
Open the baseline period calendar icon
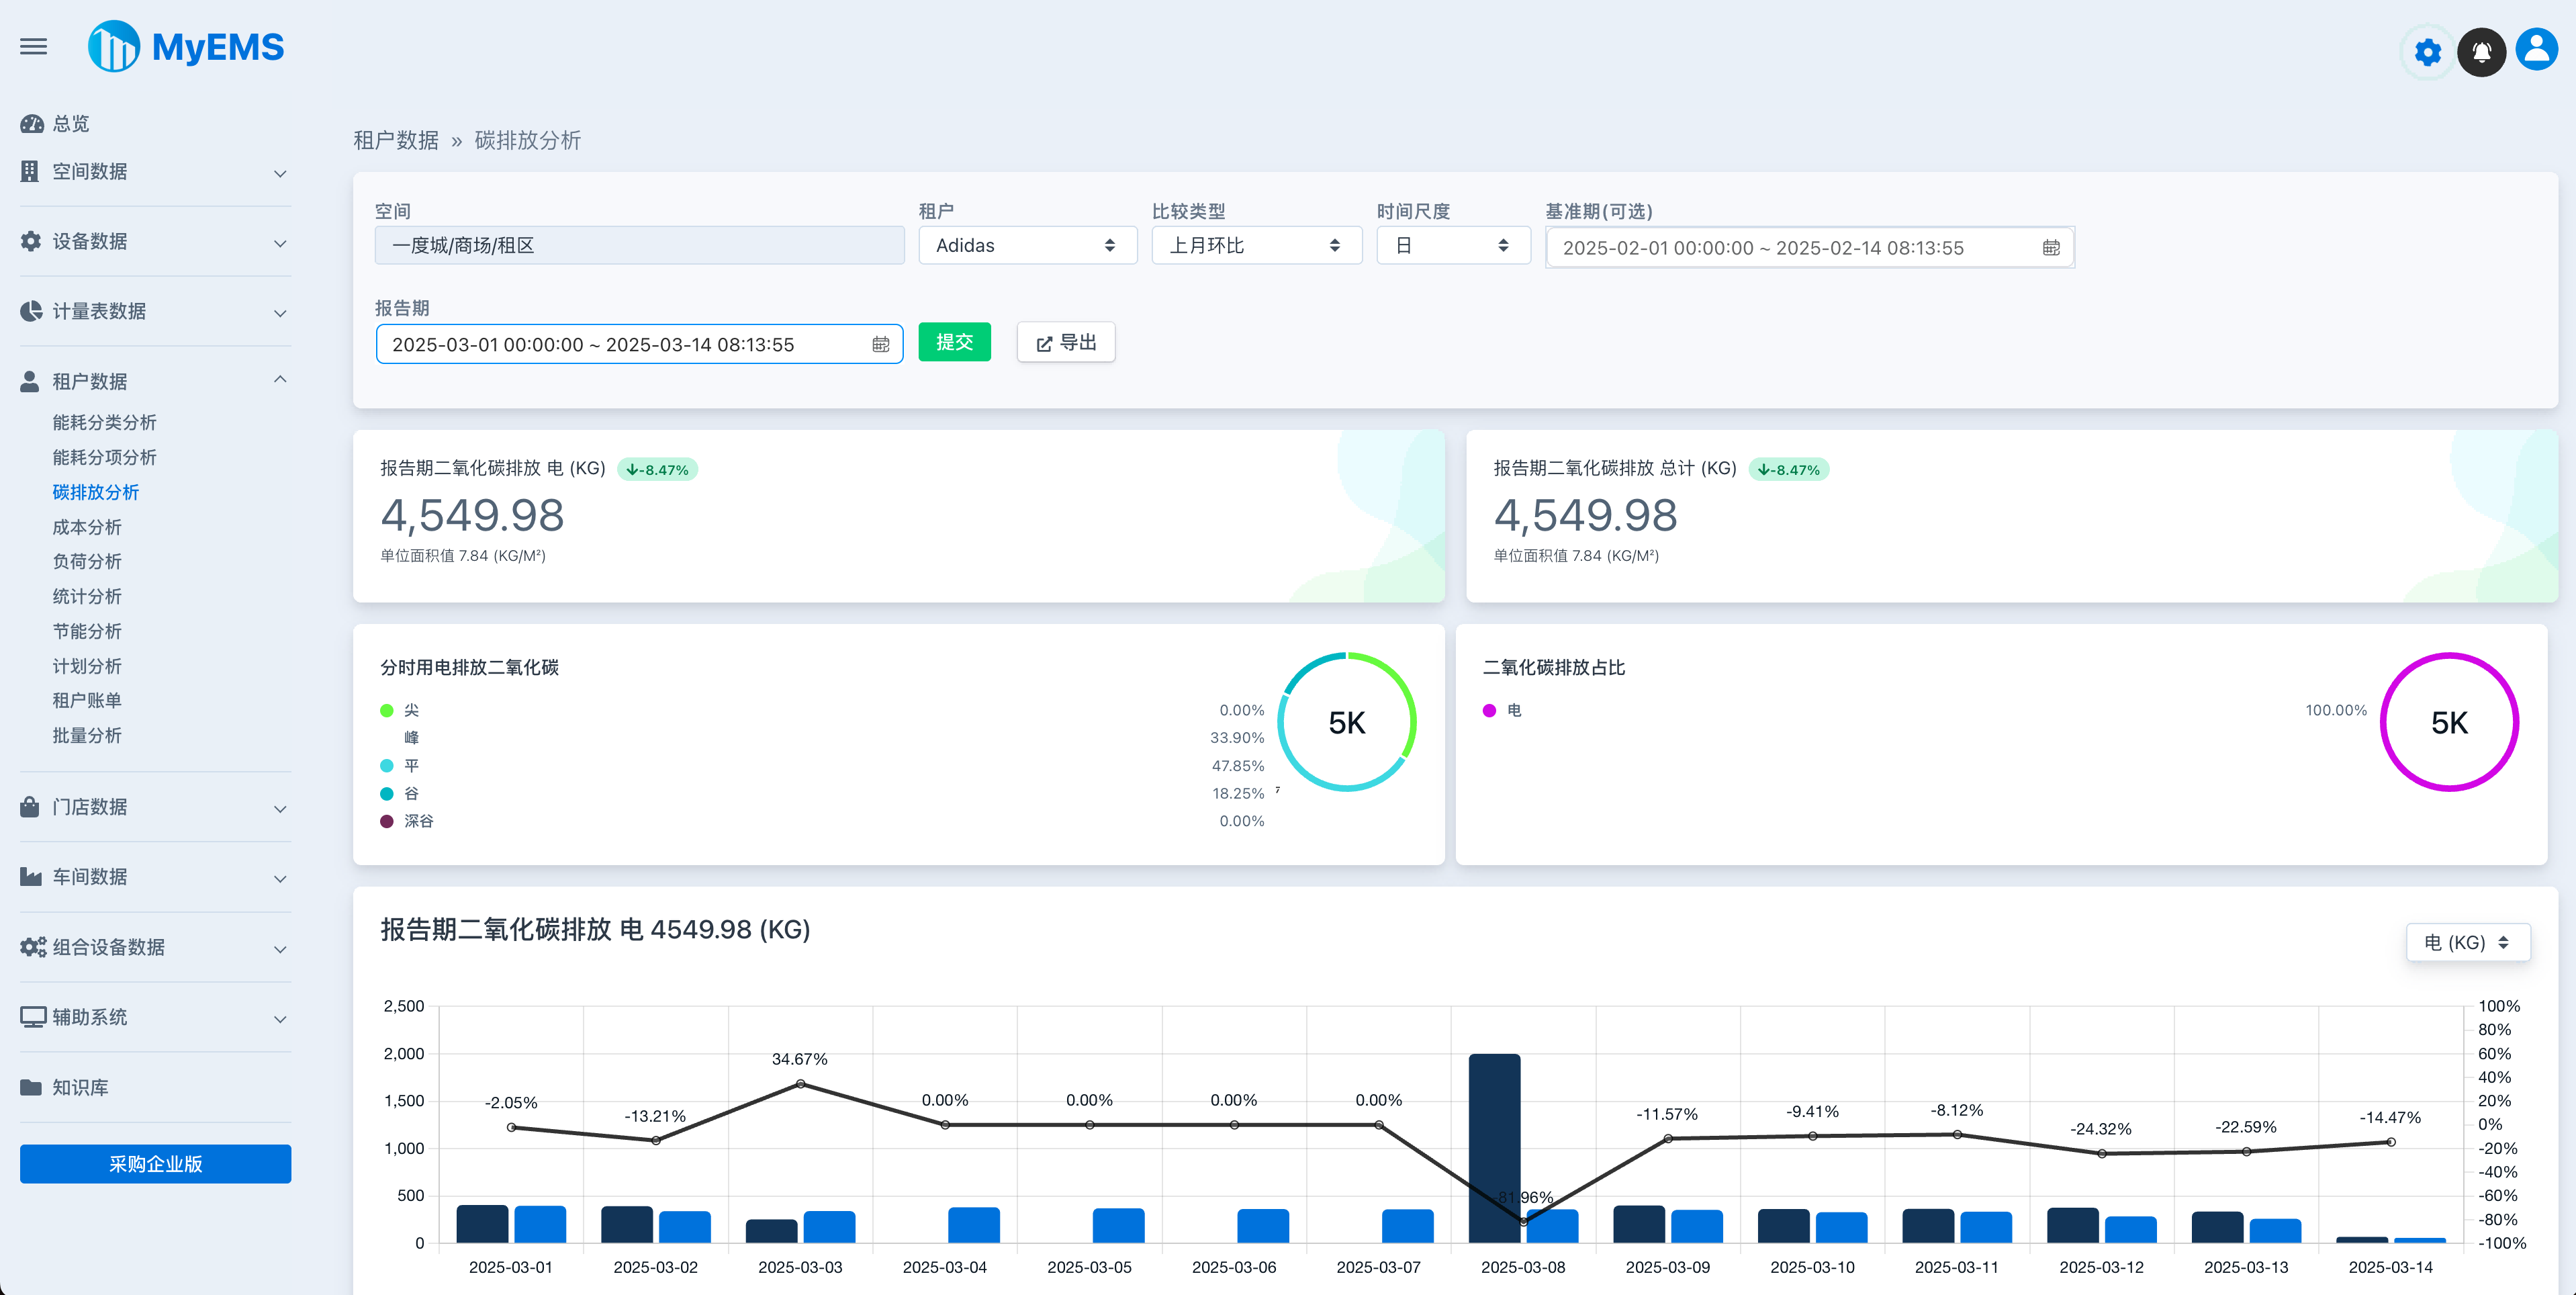[x=2051, y=248]
